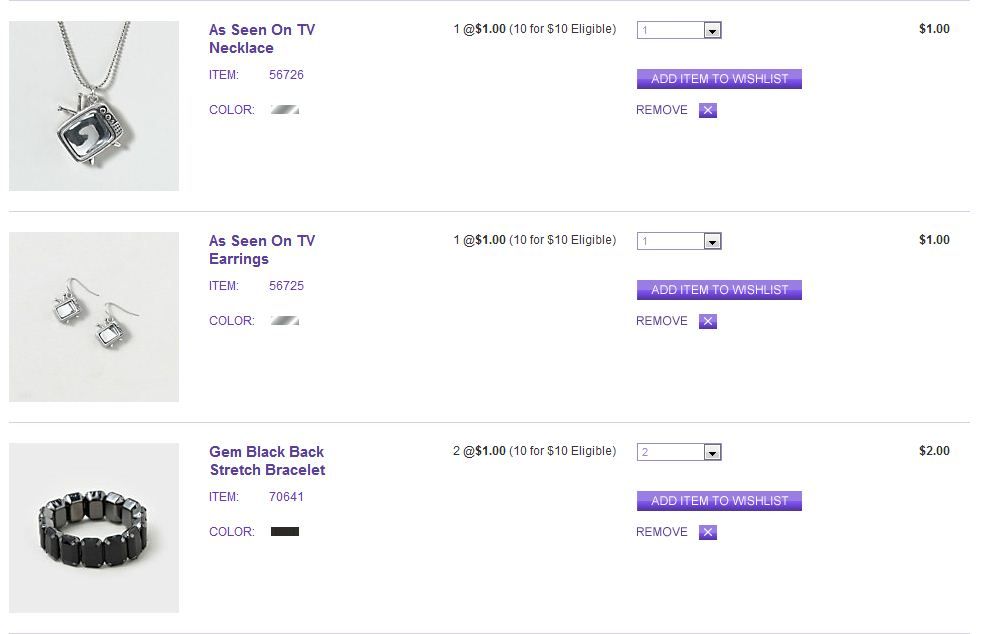990x634 pixels.
Task: Open the As Seen On TV Earrings title link
Action: pyautogui.click(x=261, y=250)
